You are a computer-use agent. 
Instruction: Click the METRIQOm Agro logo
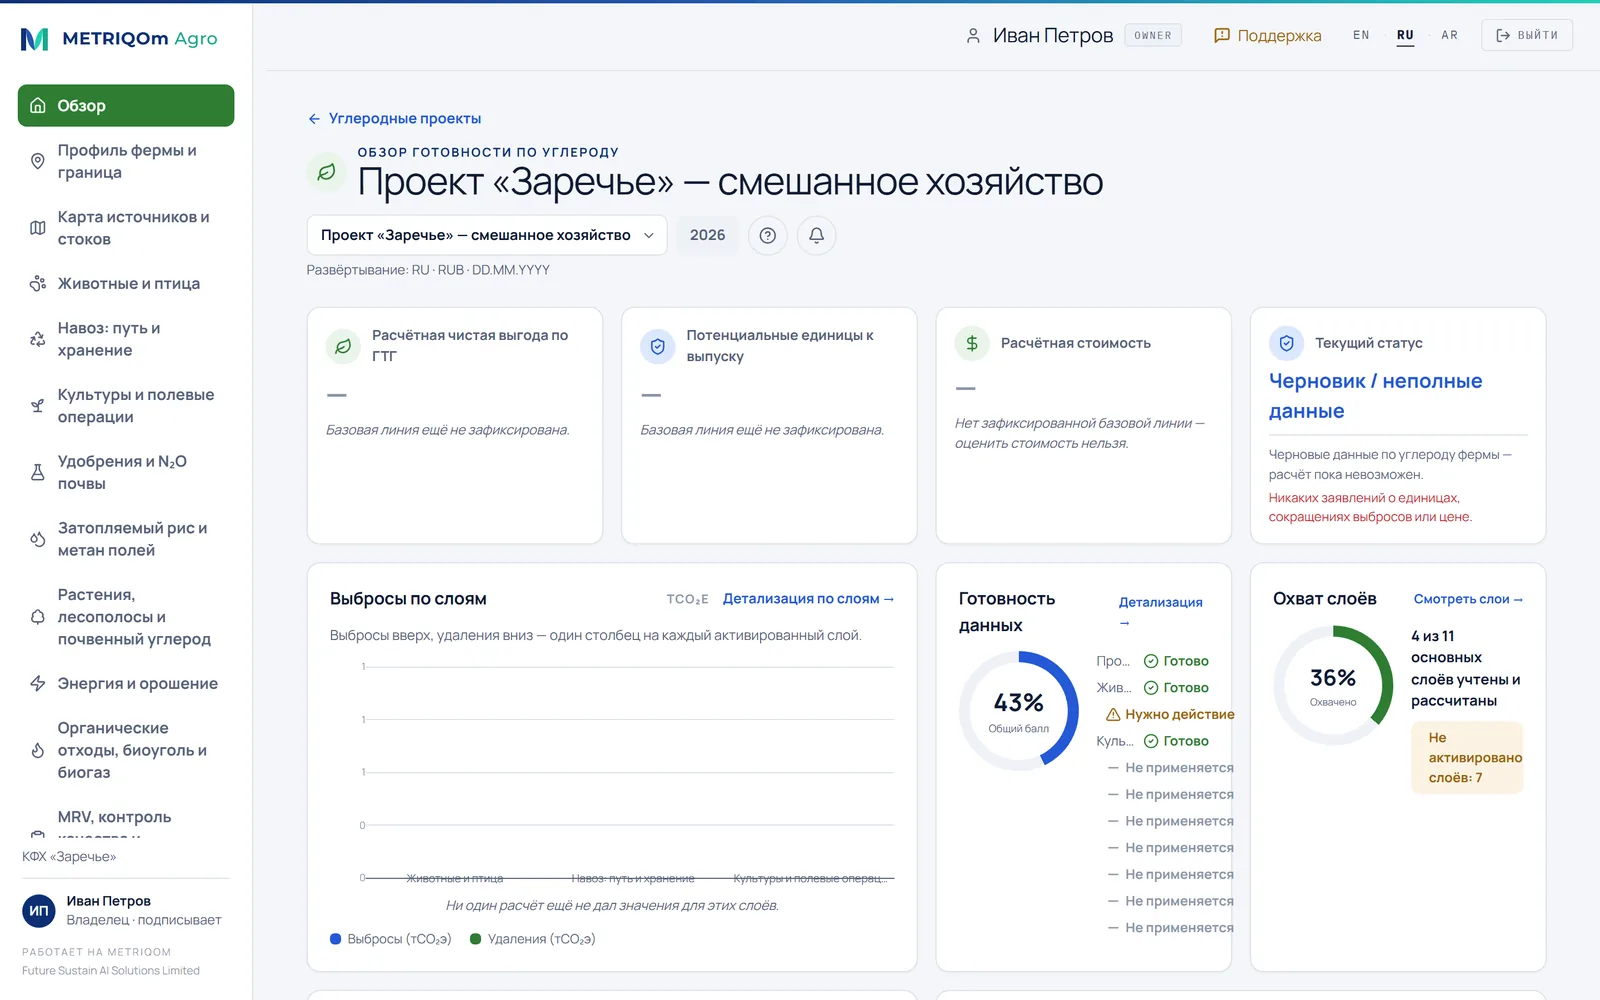[119, 39]
